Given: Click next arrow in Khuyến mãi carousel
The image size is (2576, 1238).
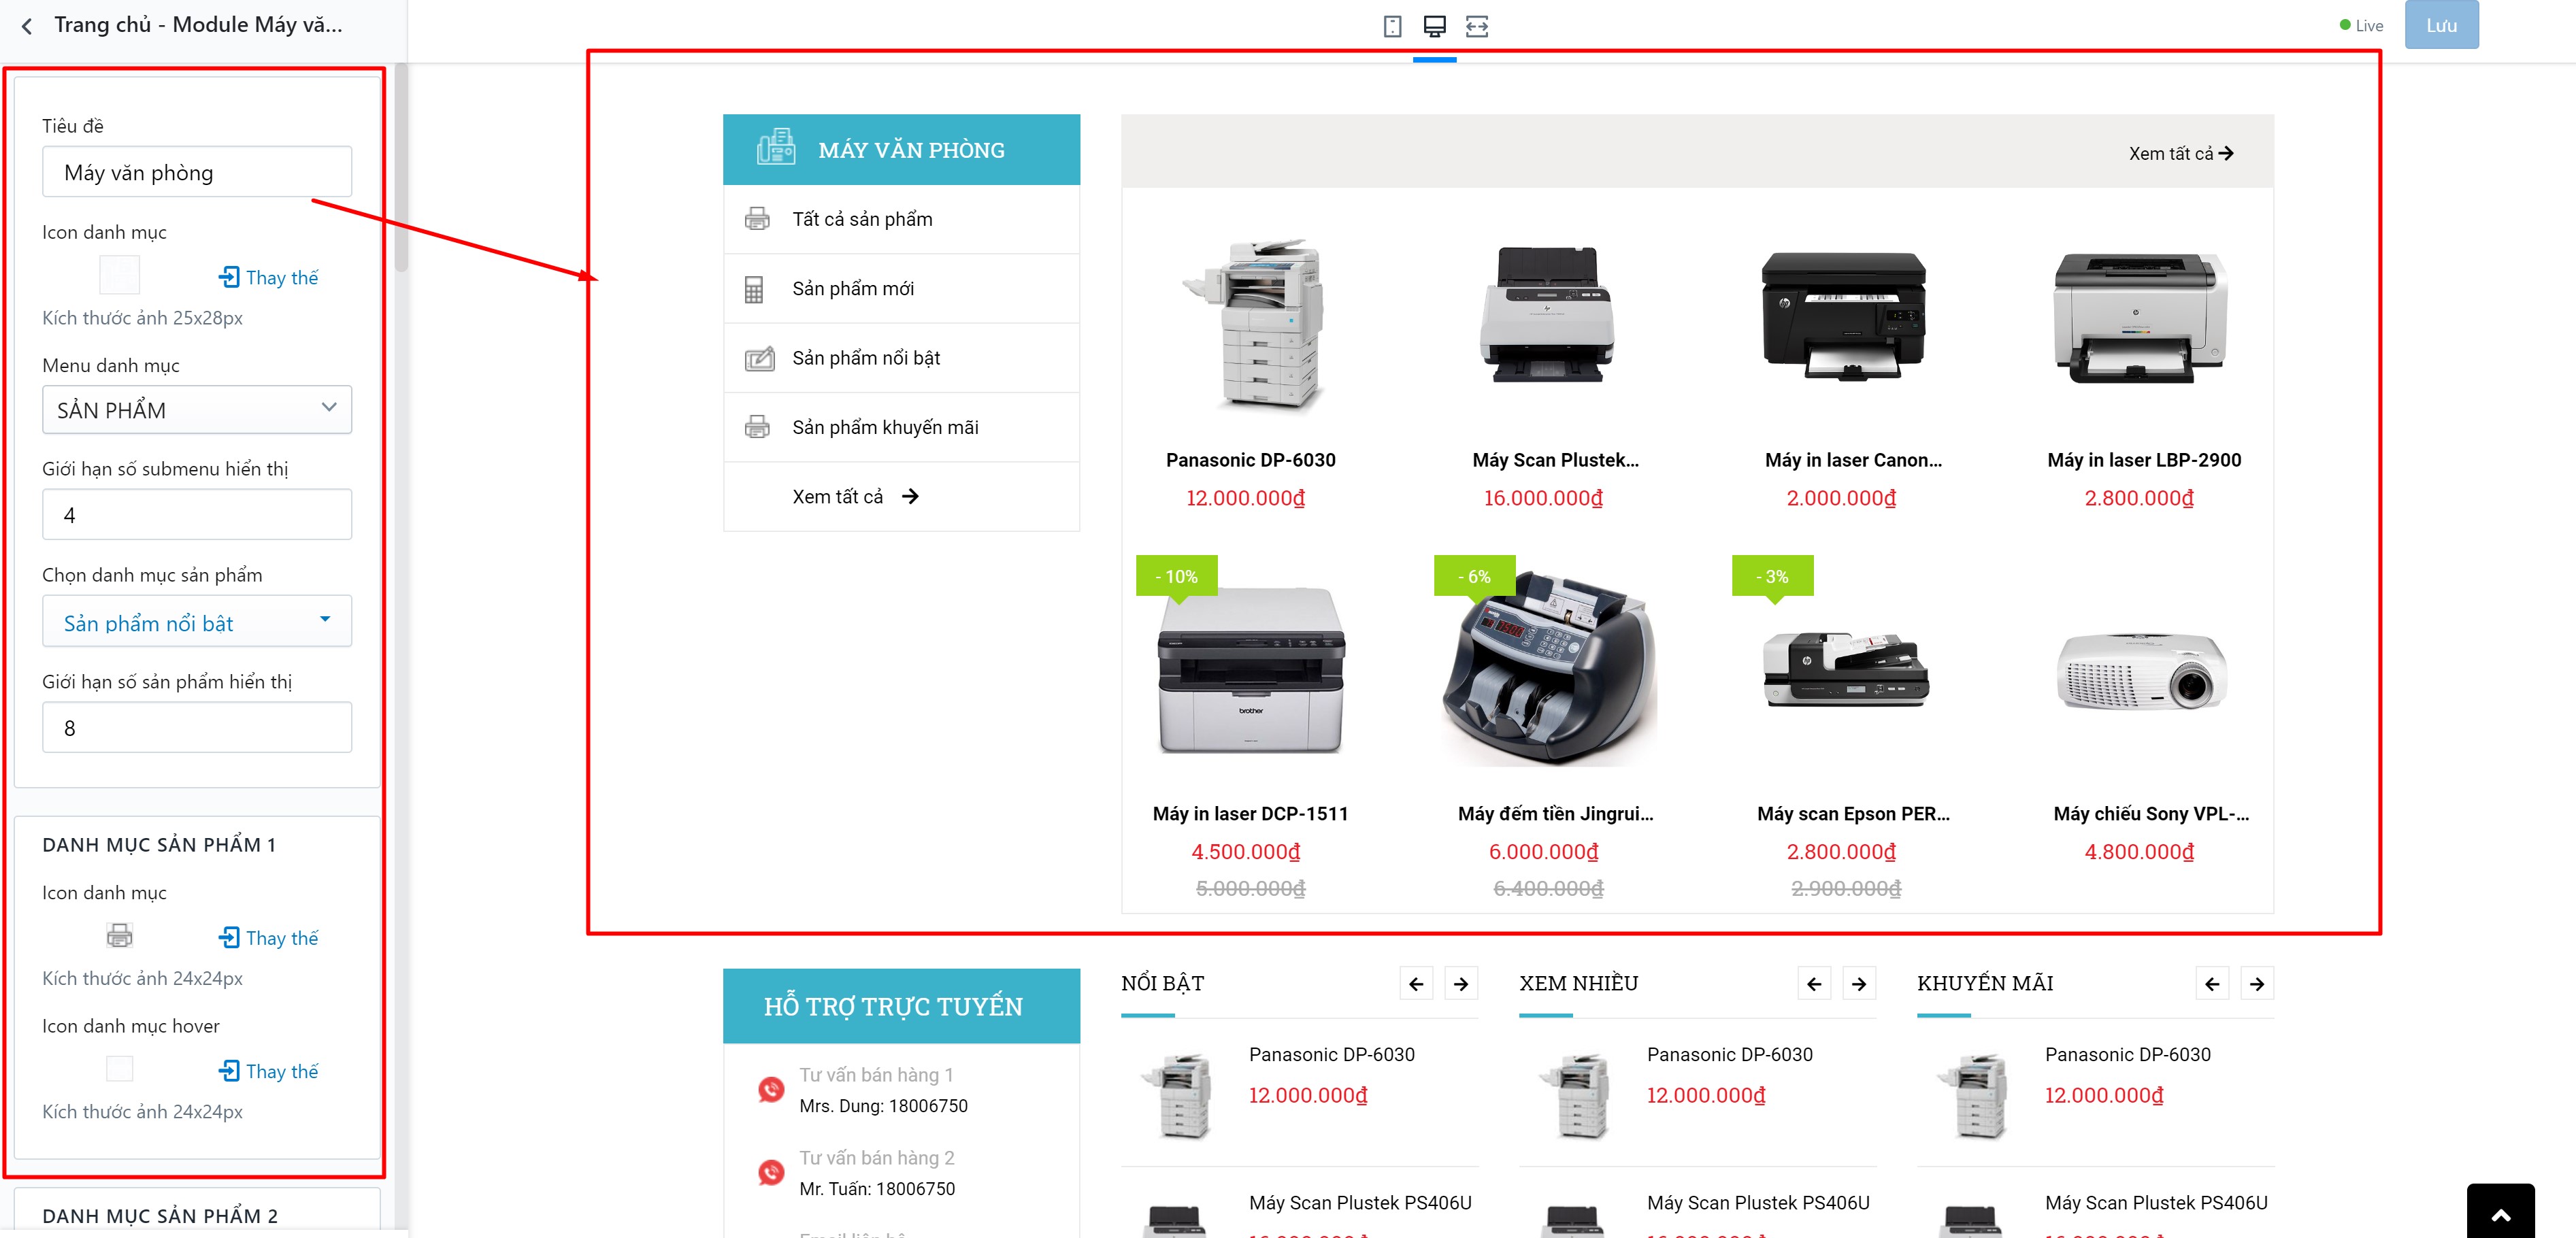Looking at the screenshot, I should coord(2257,984).
